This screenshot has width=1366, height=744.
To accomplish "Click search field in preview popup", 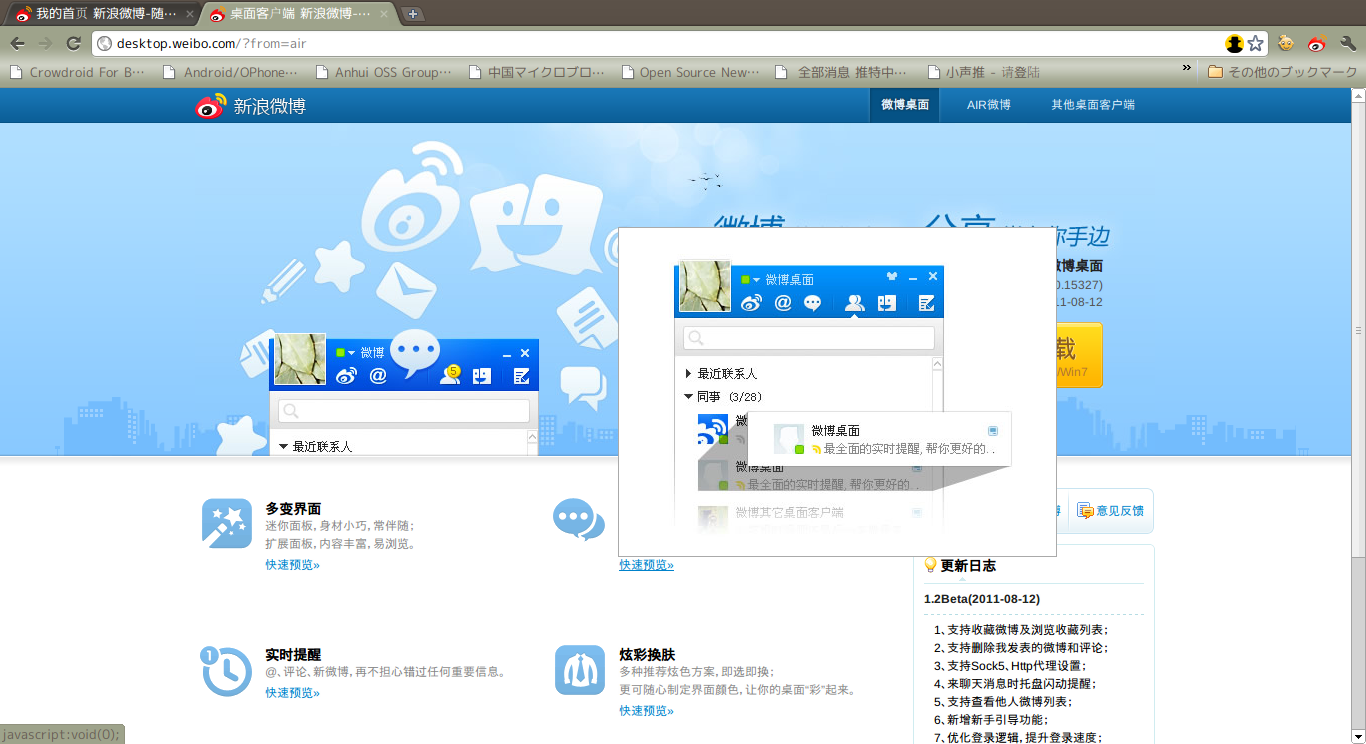I will (x=809, y=338).
